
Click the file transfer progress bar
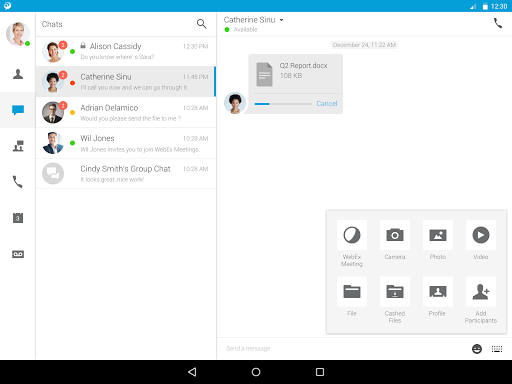(283, 104)
